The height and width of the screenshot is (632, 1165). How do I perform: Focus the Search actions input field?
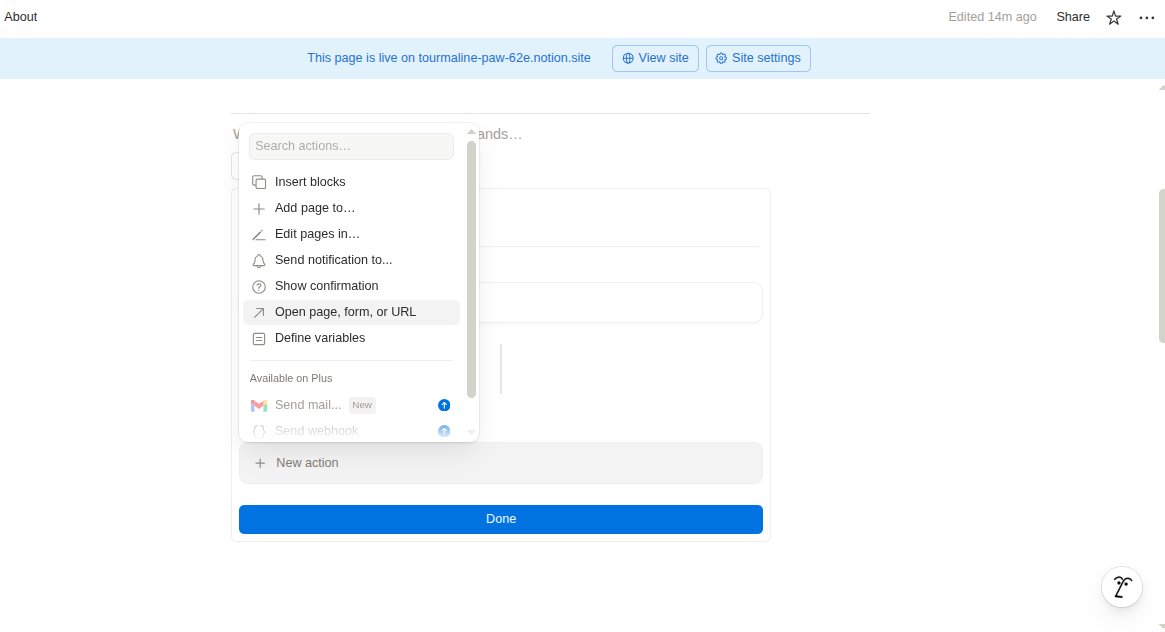(351, 146)
